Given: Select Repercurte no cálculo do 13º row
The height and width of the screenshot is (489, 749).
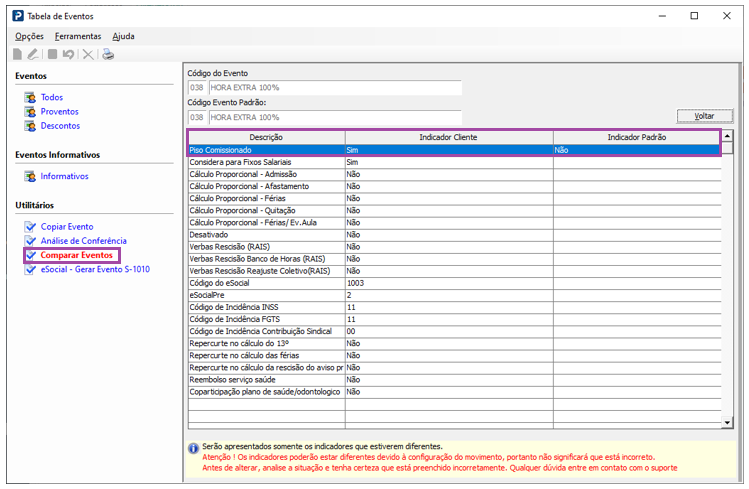Looking at the screenshot, I should (454, 344).
